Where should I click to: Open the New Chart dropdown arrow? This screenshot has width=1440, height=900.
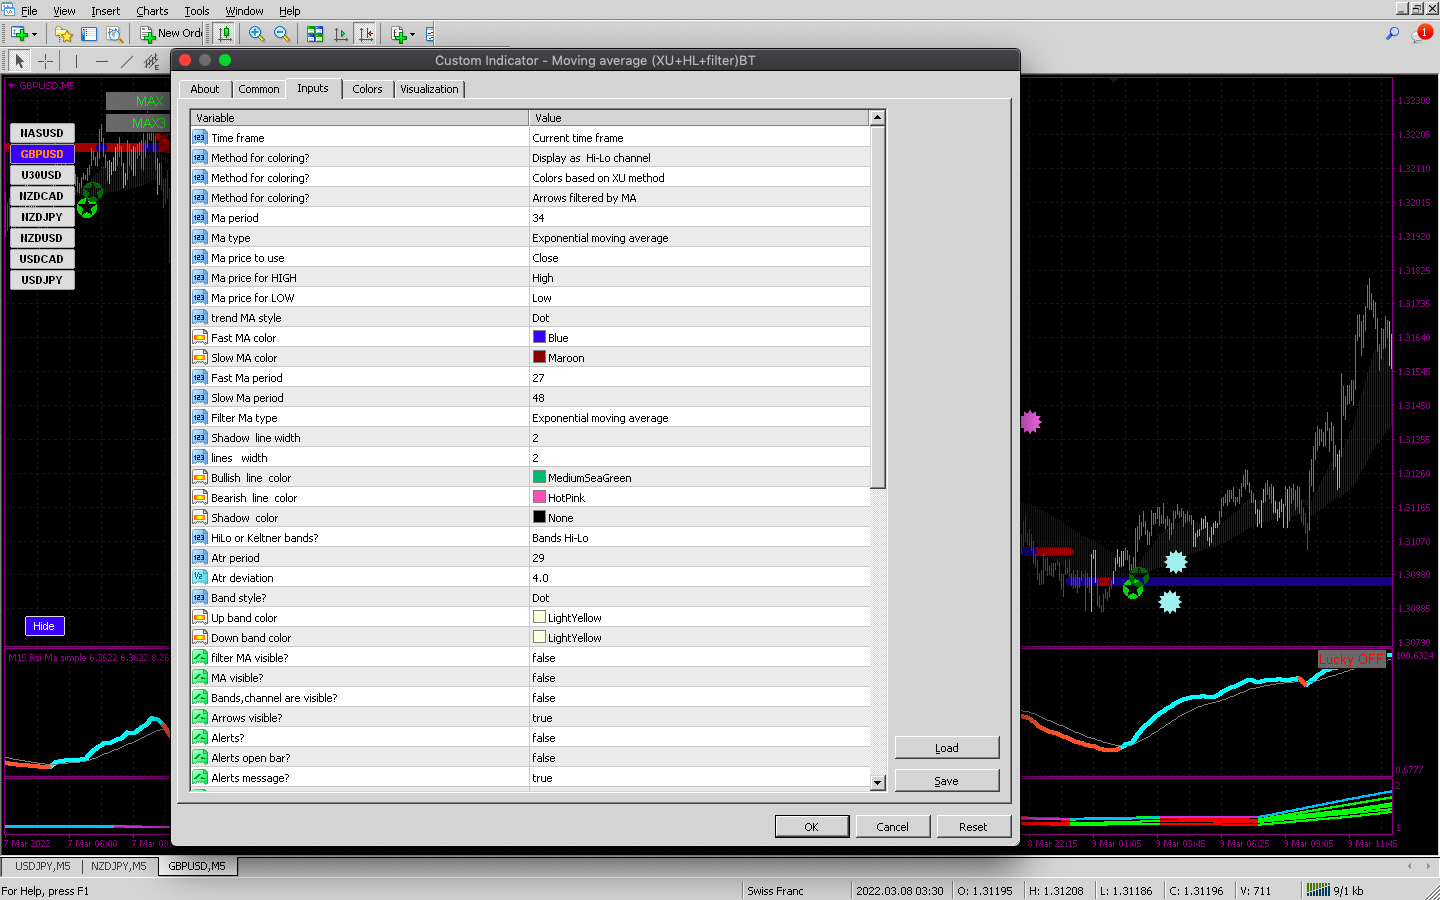point(34,34)
